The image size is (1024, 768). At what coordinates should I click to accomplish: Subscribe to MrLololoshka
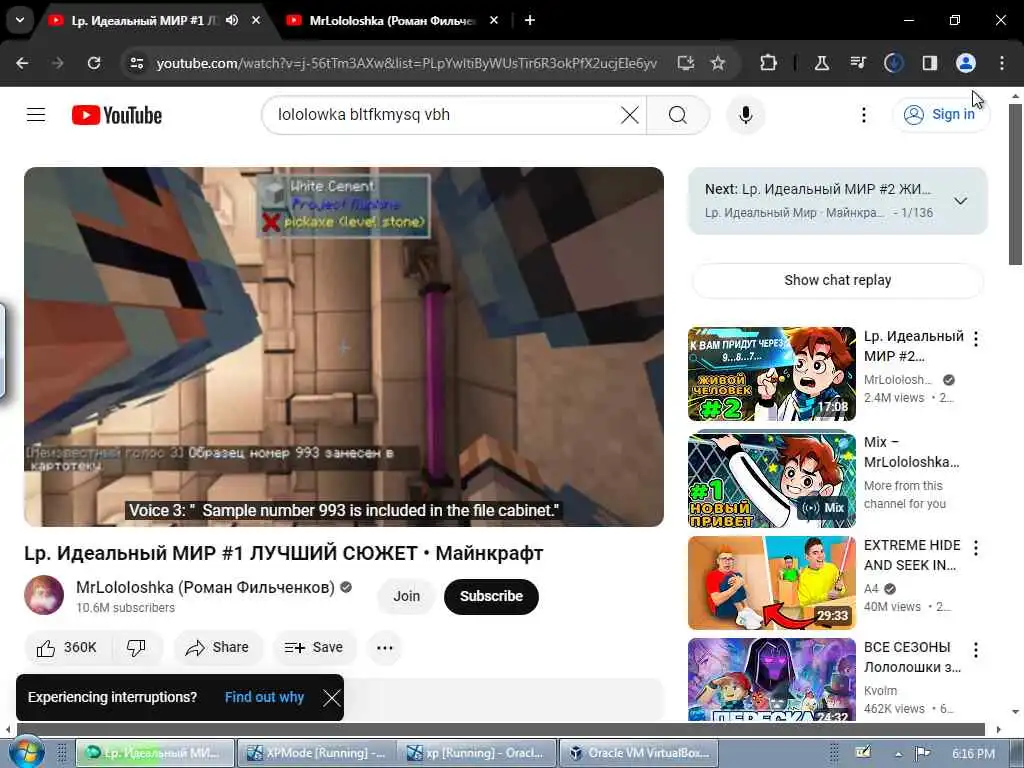point(491,596)
